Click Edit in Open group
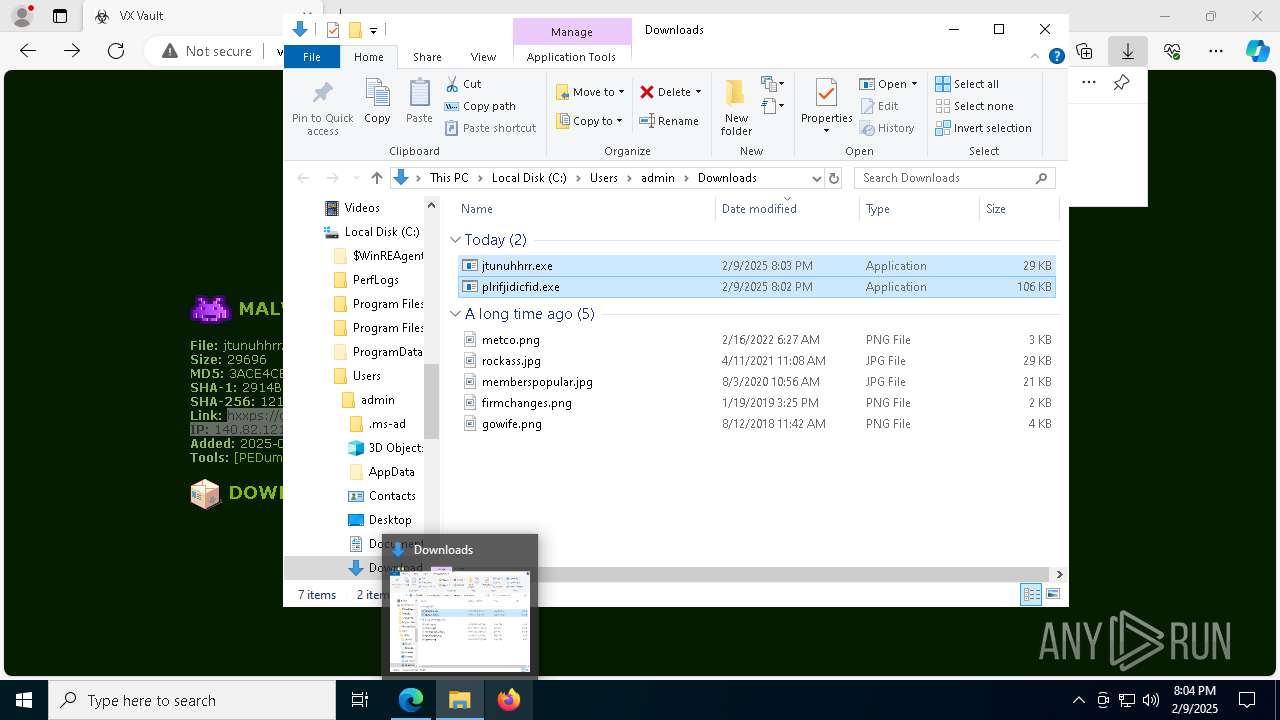Screen dimensions: 1280x720 [x=879, y=106]
